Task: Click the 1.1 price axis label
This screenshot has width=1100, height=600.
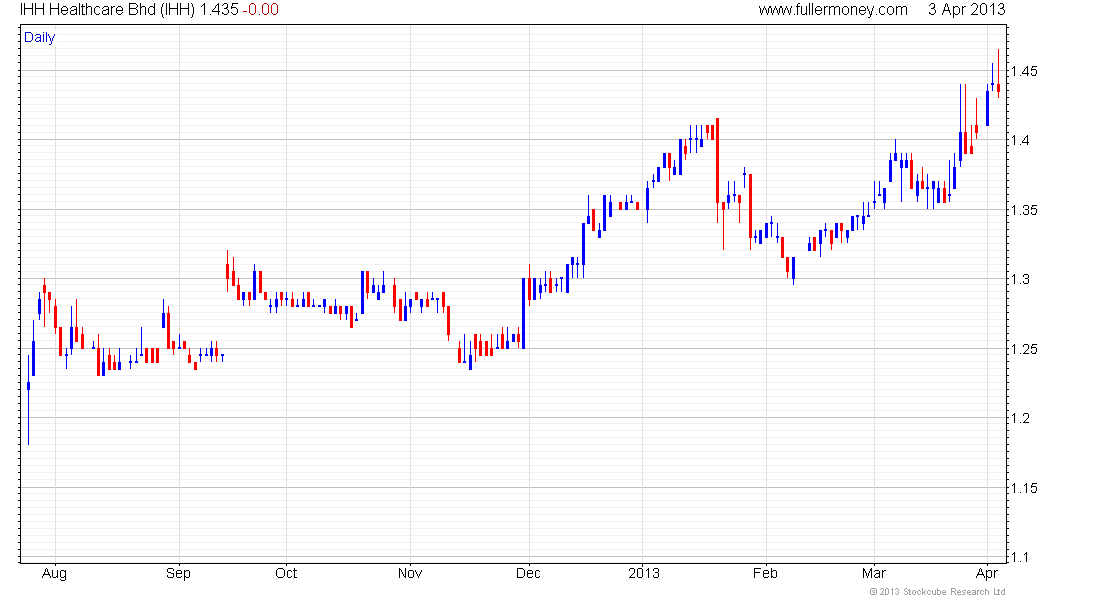Action: [x=1020, y=557]
